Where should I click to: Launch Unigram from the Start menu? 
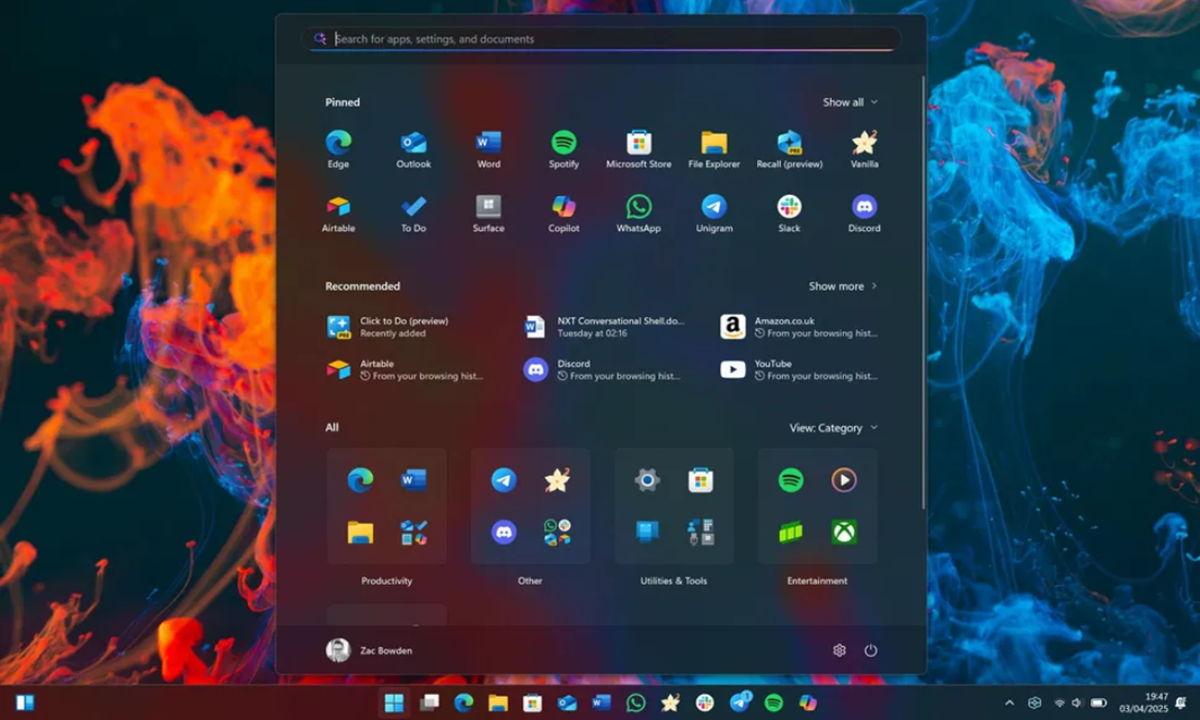[713, 205]
